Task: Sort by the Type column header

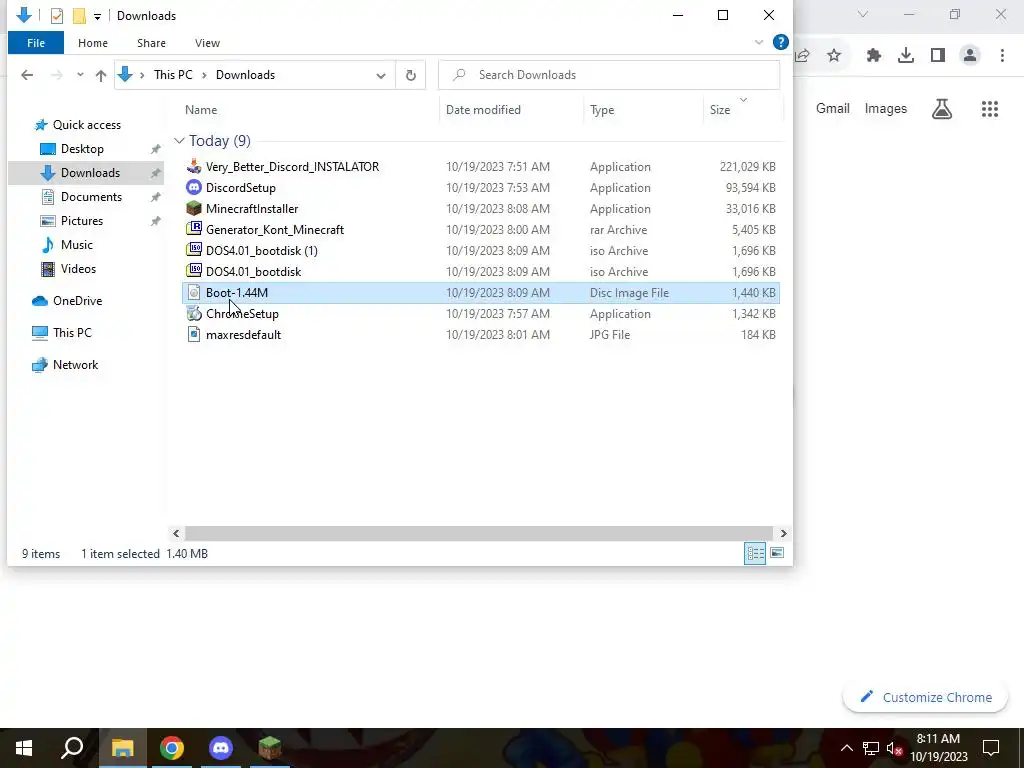Action: pos(602,110)
